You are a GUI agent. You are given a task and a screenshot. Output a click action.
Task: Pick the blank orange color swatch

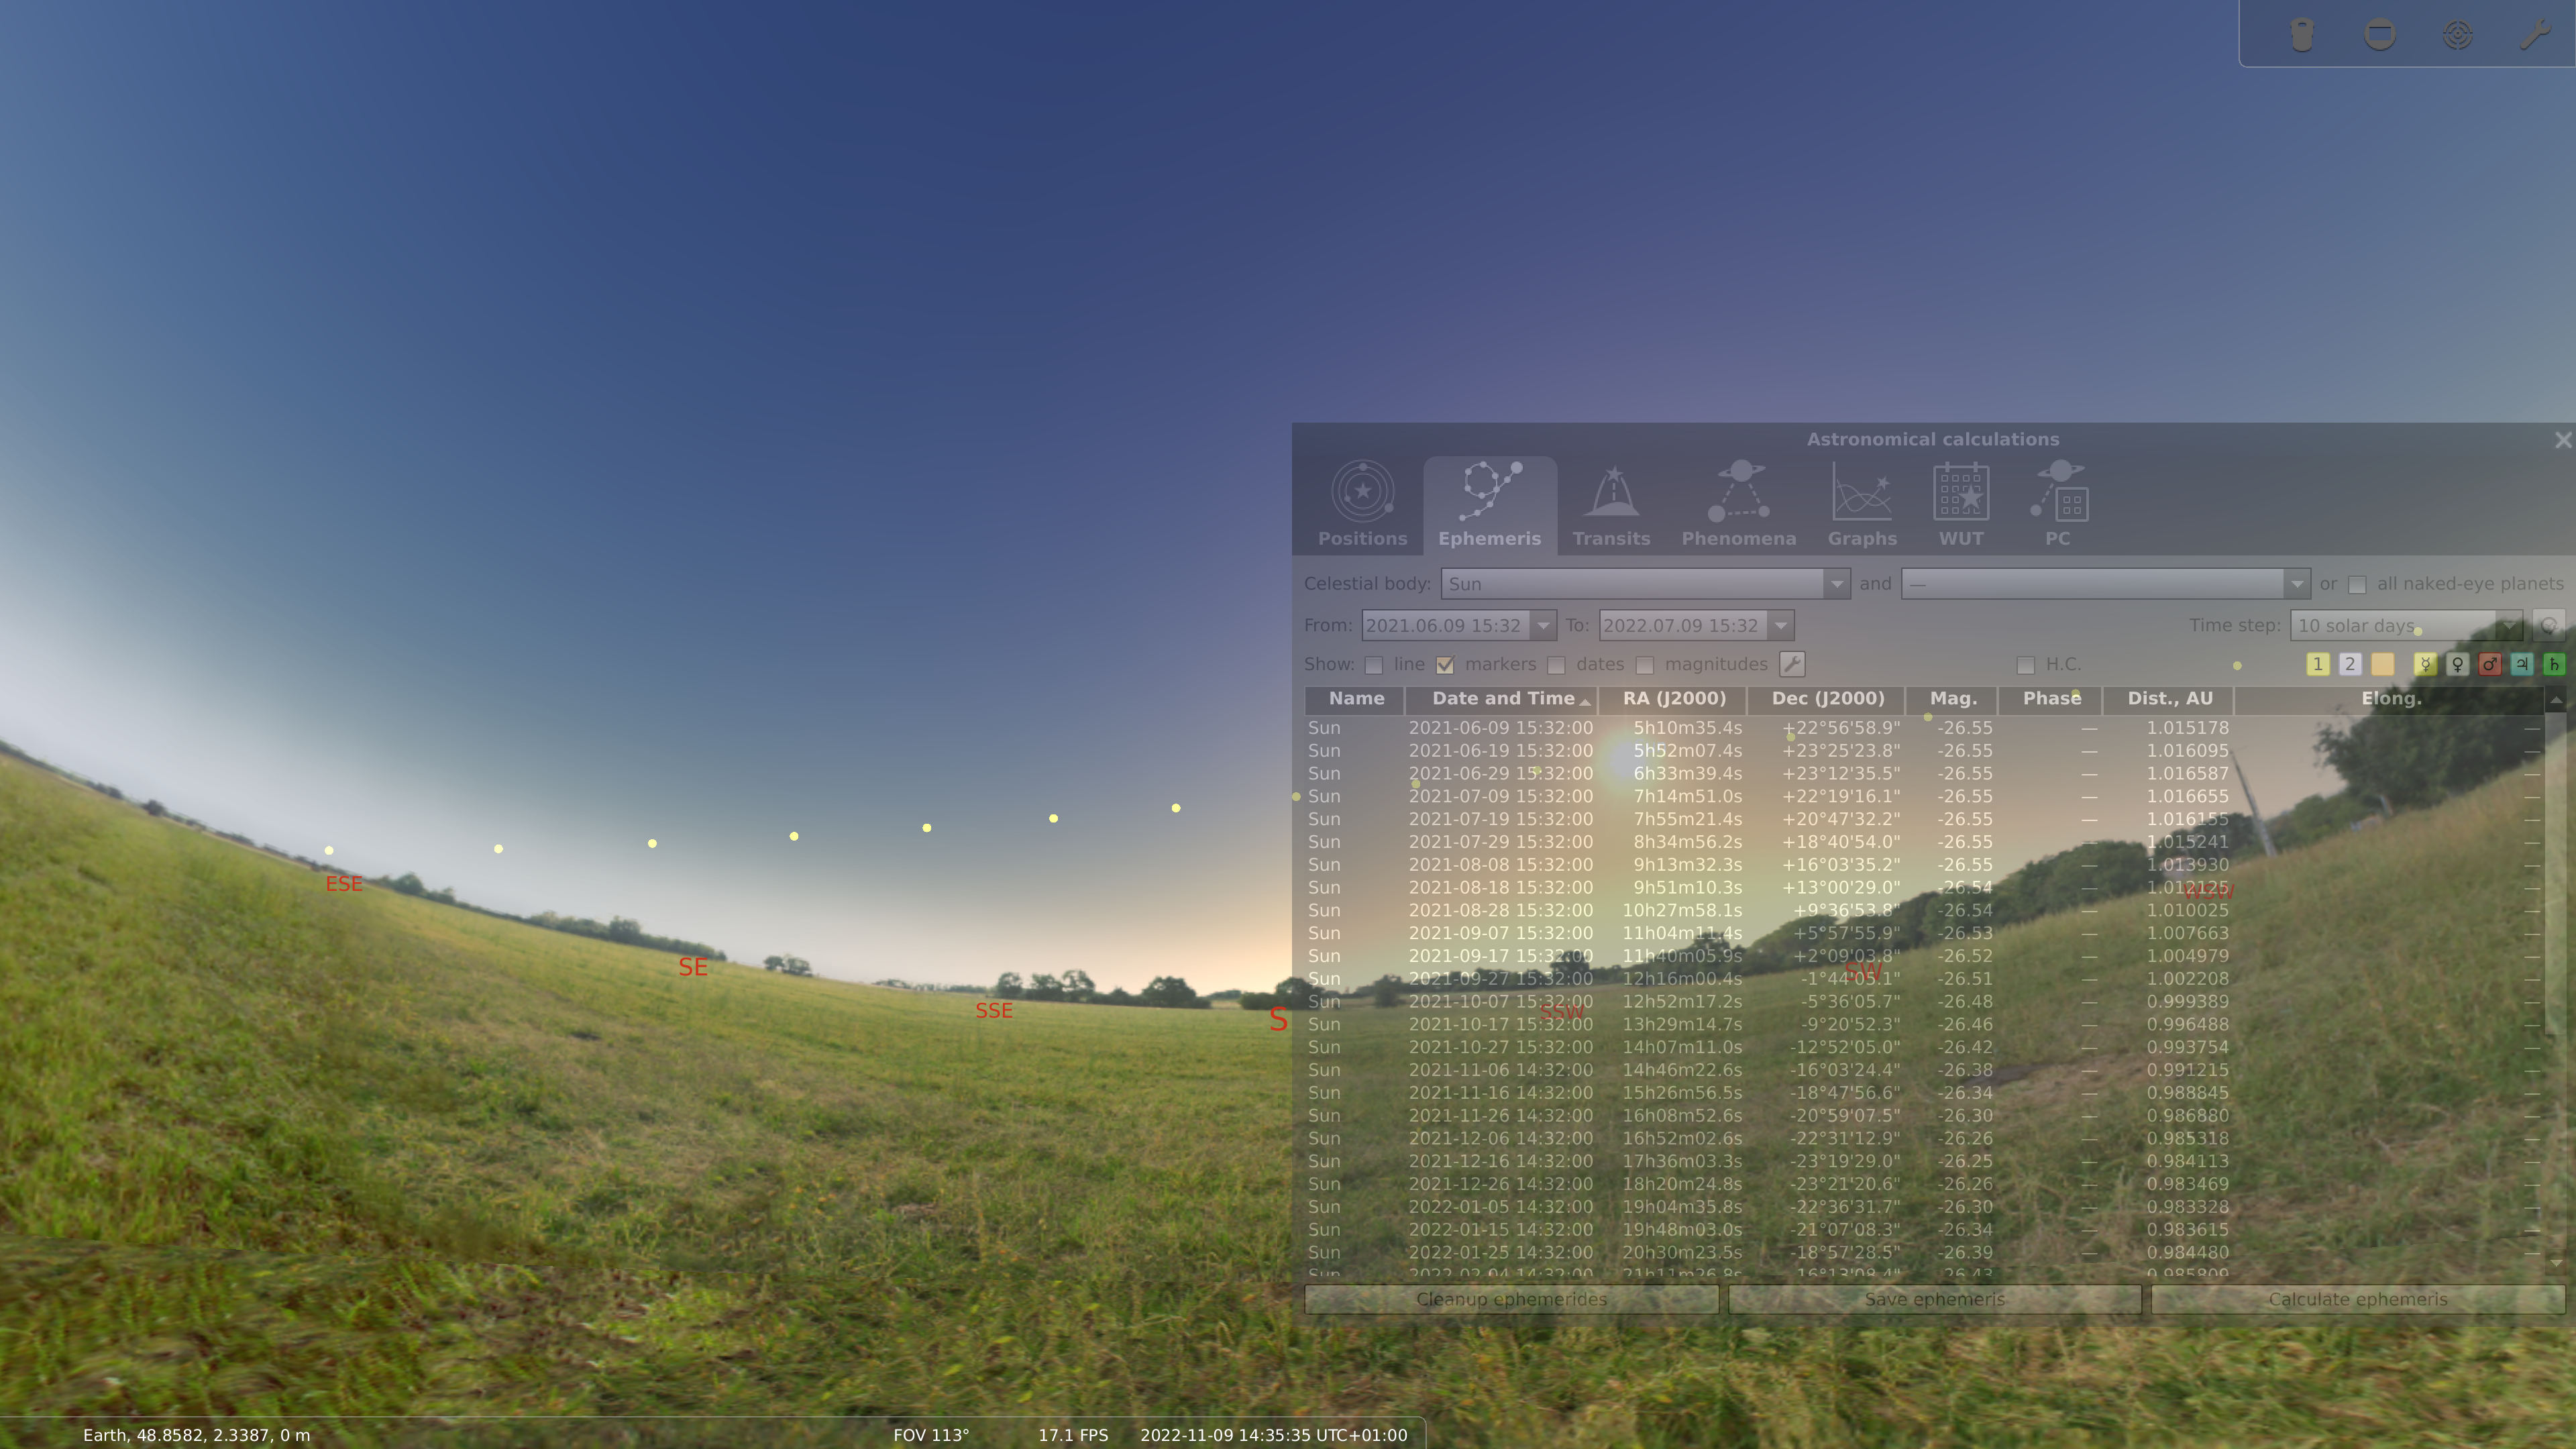pyautogui.click(x=2382, y=664)
